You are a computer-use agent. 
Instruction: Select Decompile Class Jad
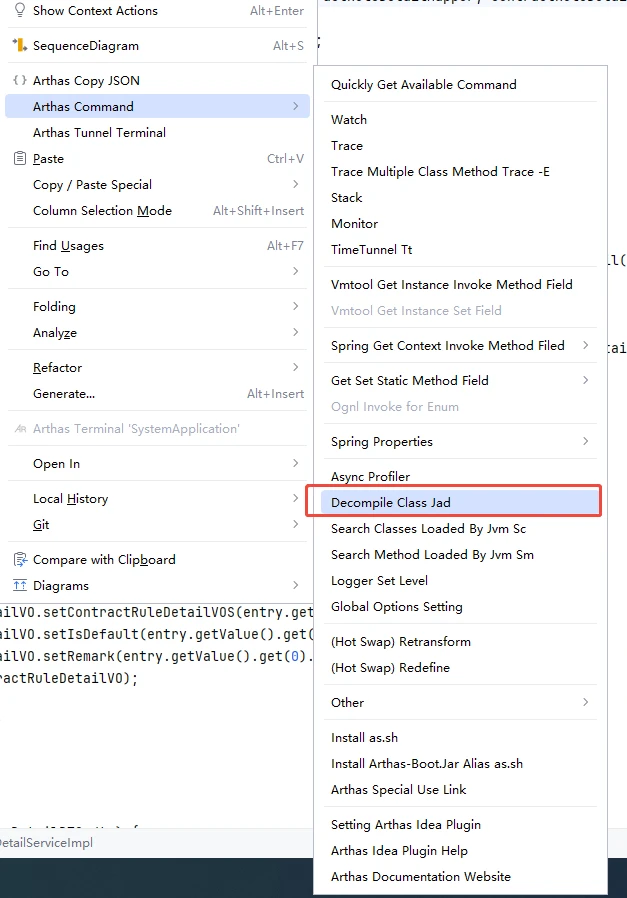398,503
